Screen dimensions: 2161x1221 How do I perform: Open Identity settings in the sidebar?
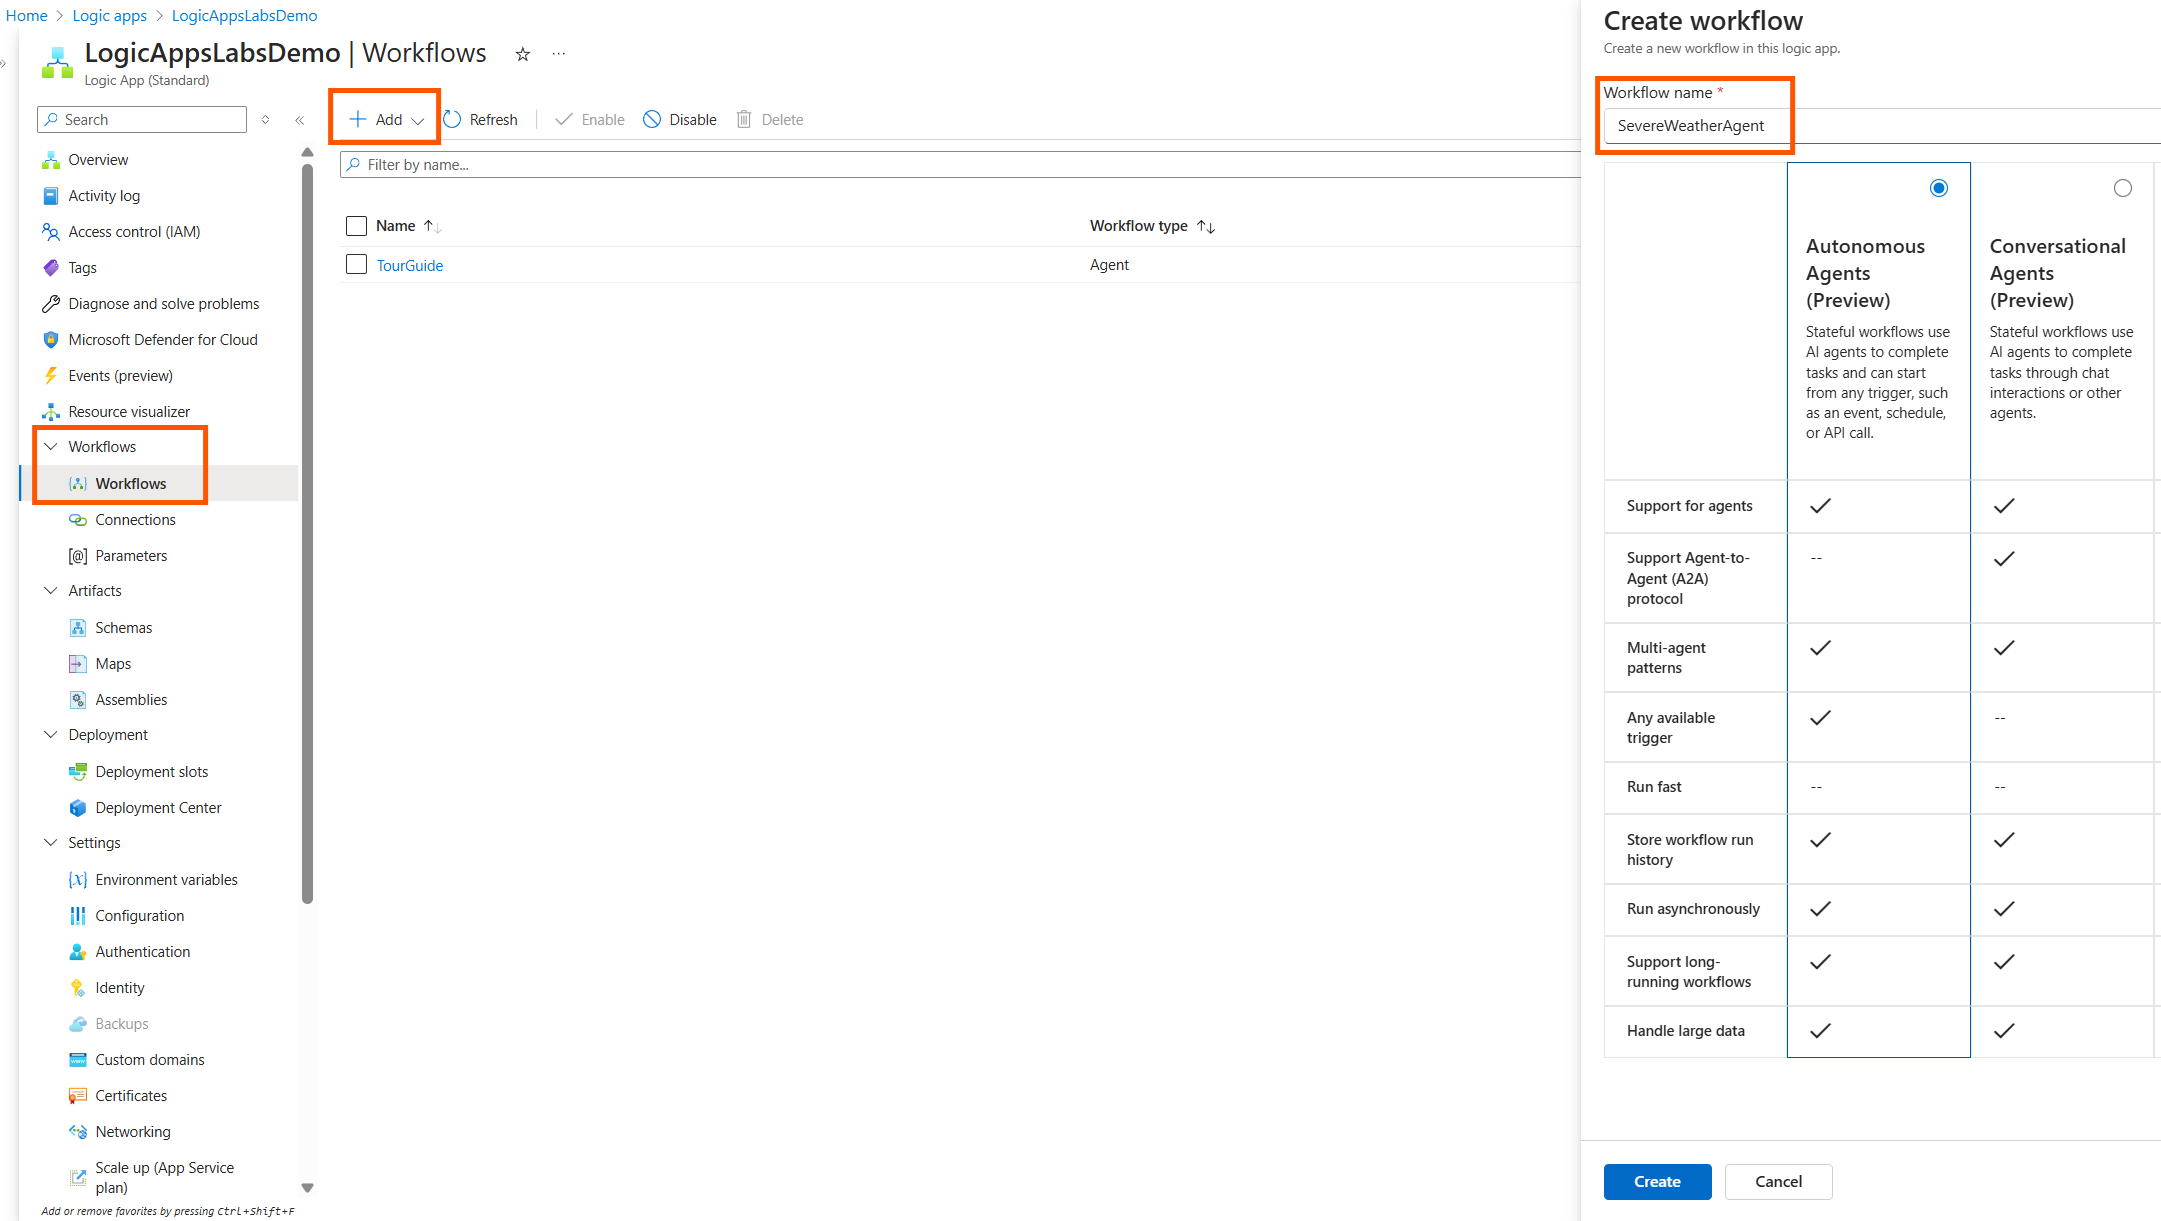click(x=119, y=987)
